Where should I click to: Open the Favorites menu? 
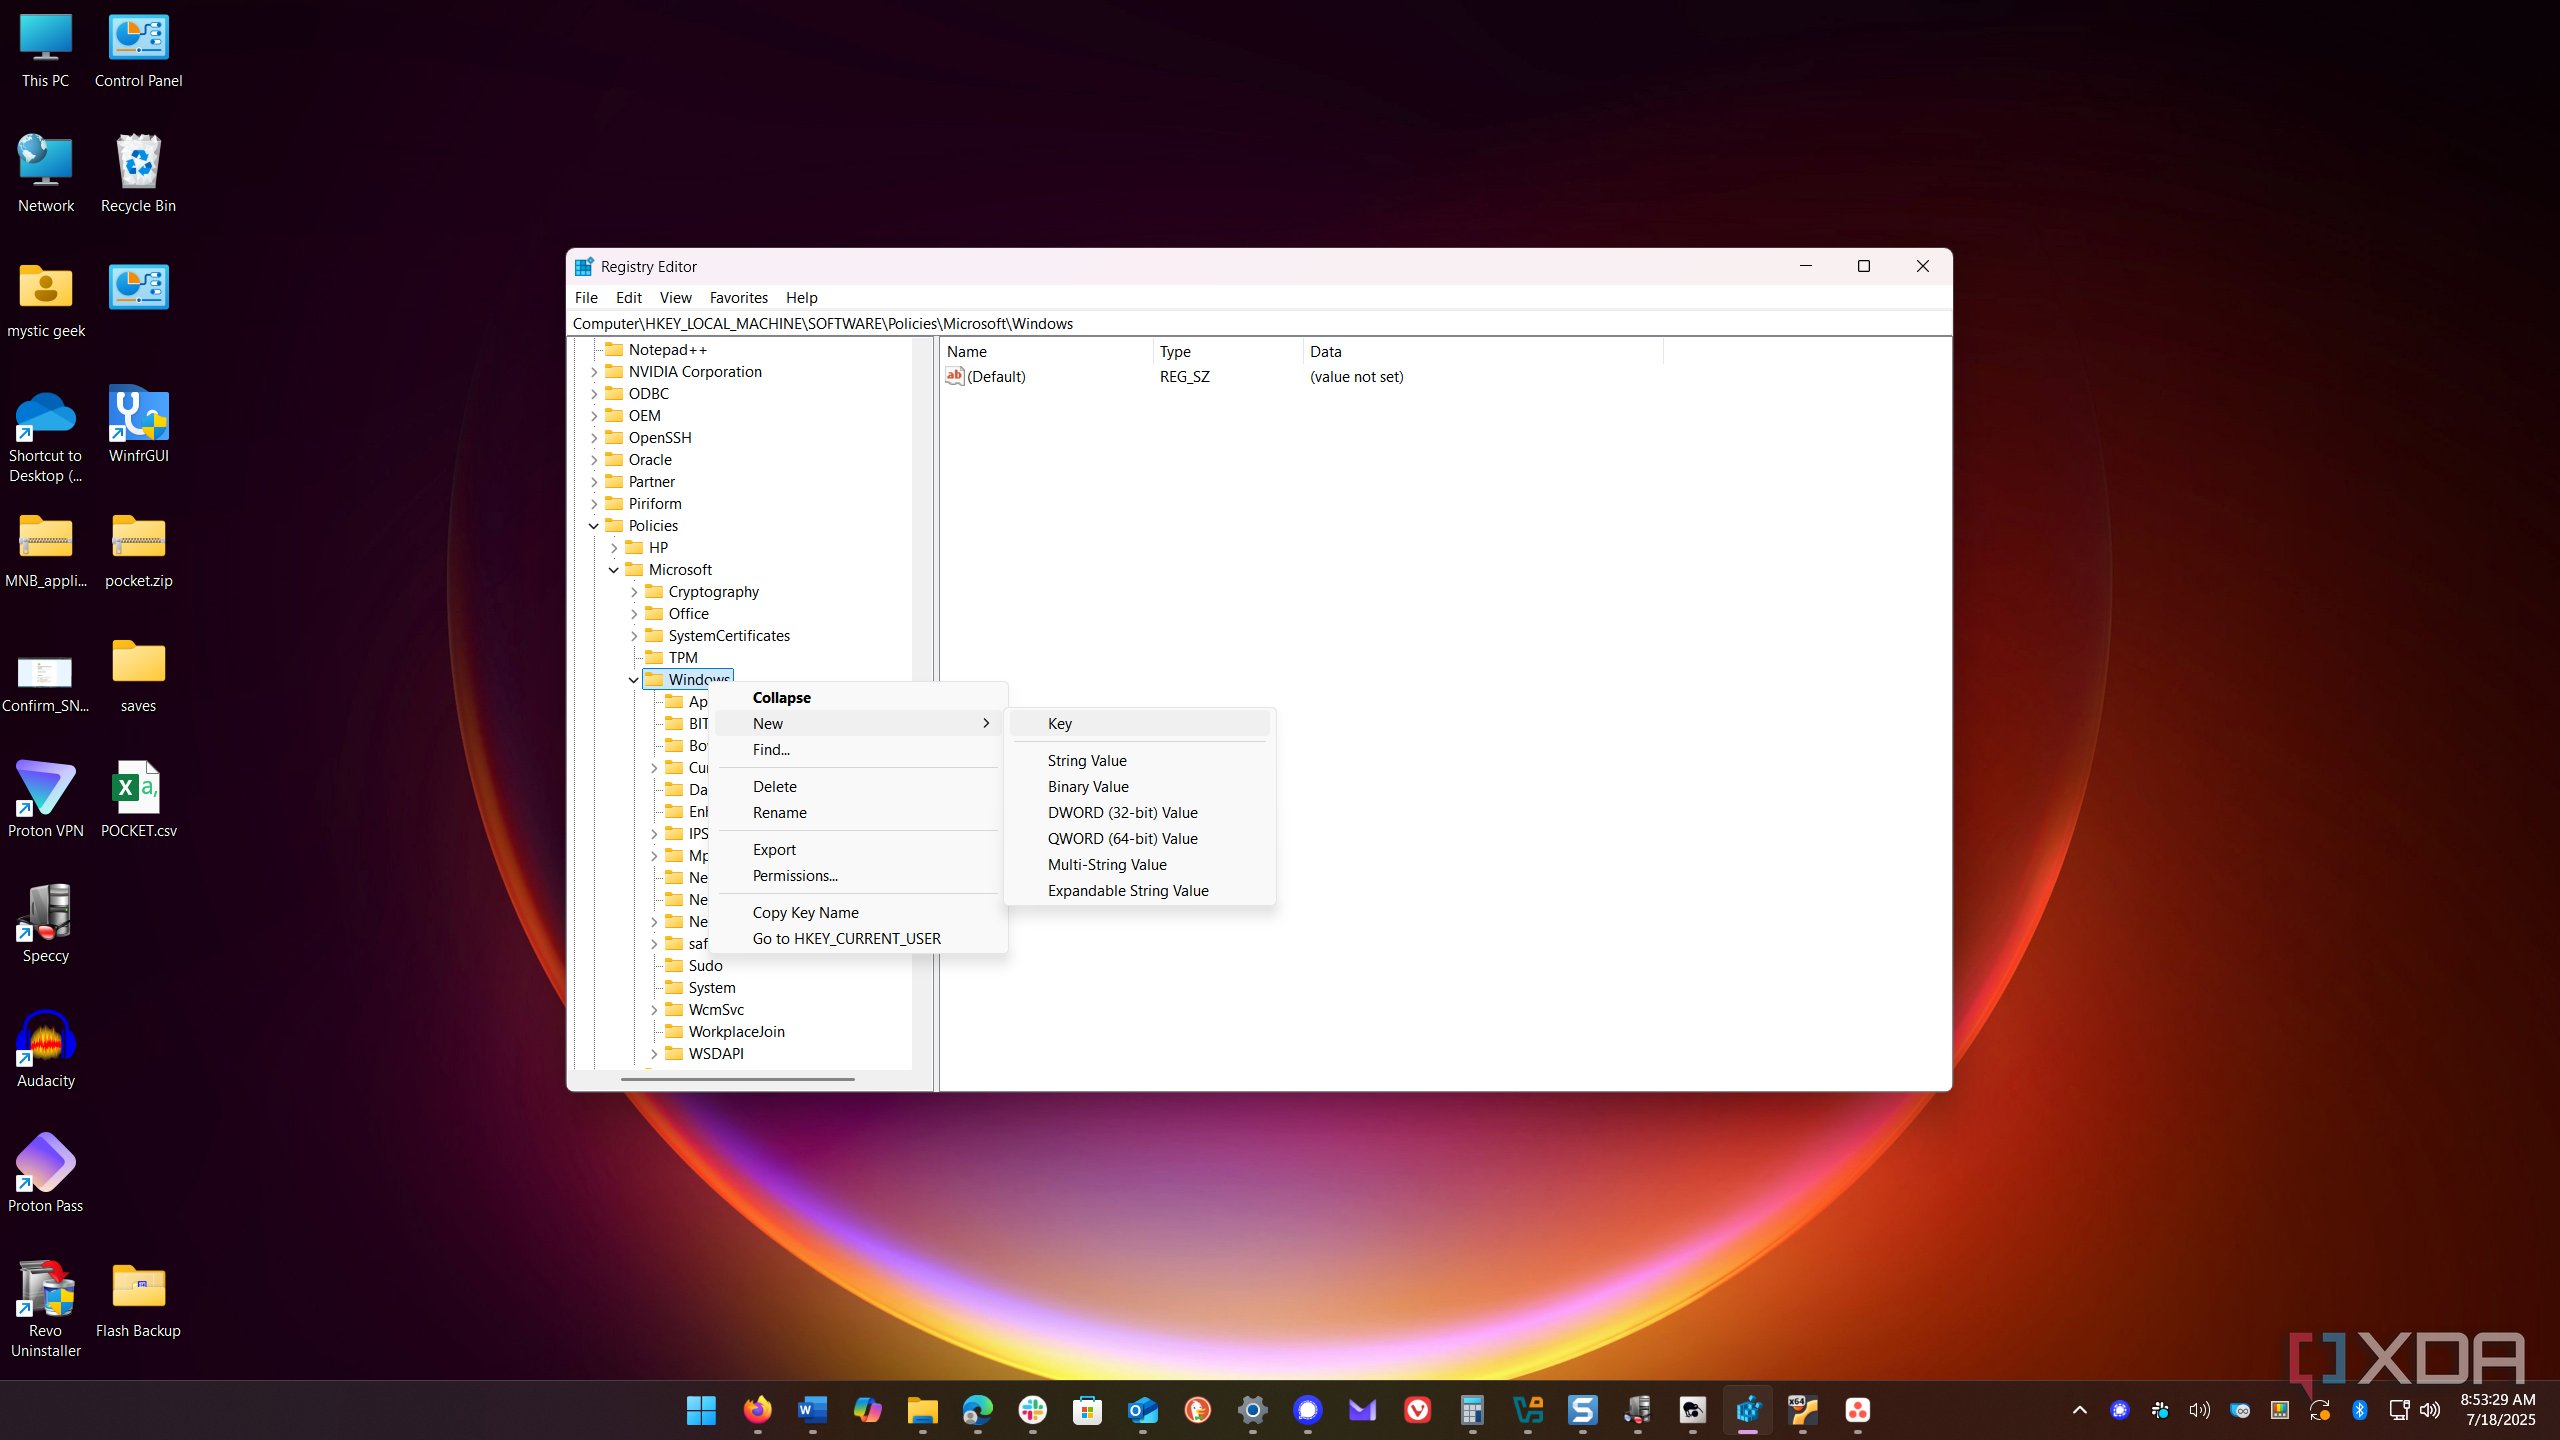[738, 297]
